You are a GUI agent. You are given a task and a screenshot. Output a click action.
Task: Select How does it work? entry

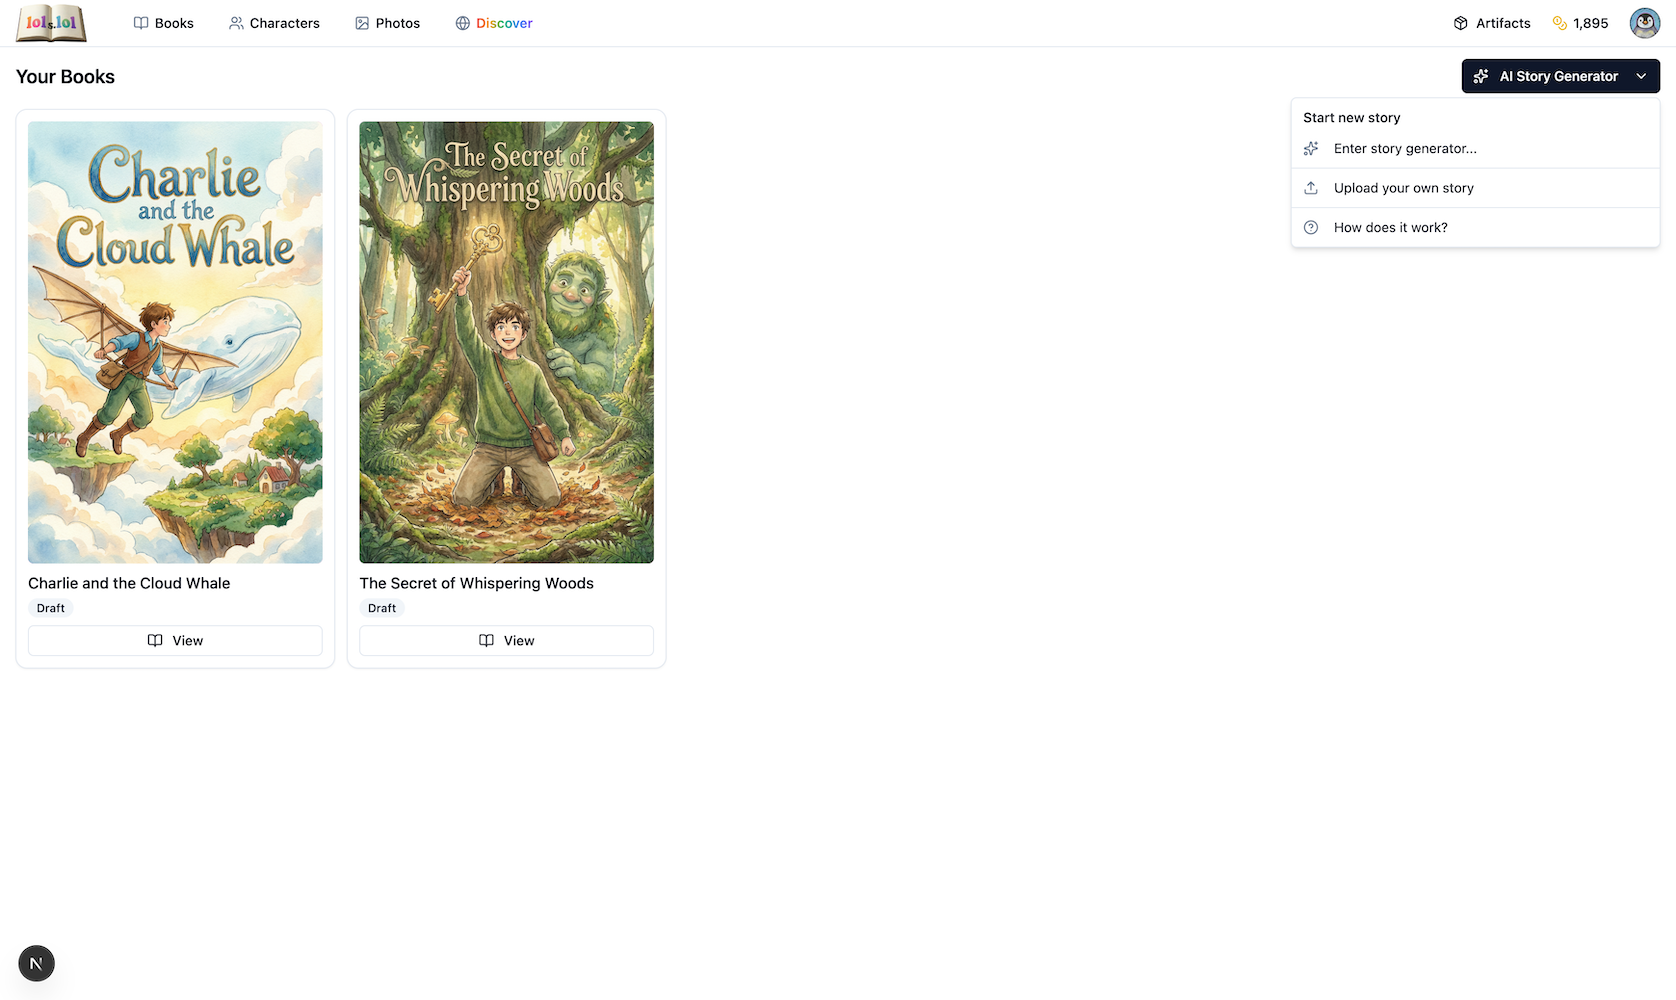click(1390, 228)
